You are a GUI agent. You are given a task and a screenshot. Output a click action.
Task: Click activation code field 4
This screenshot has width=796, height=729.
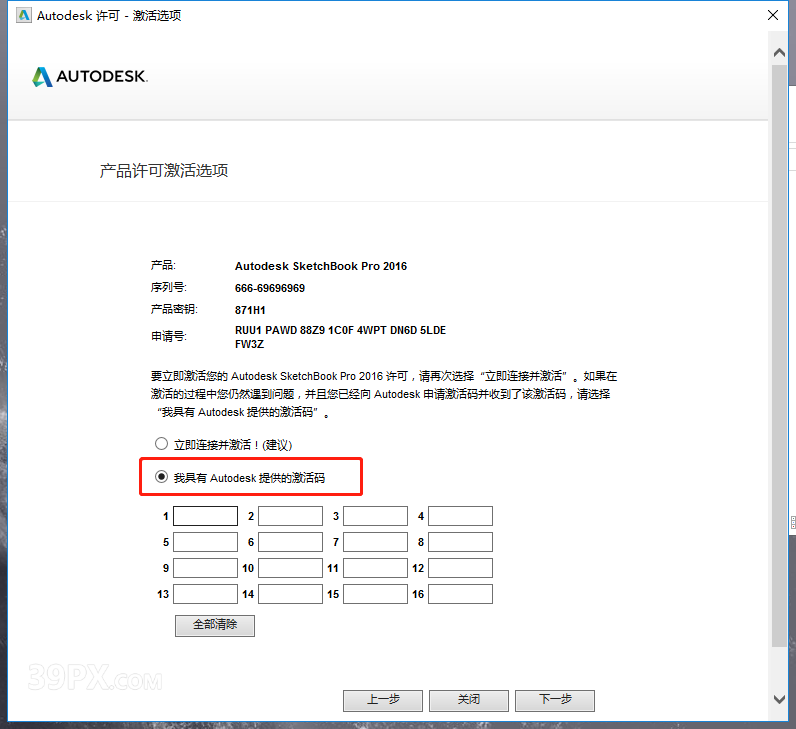460,516
